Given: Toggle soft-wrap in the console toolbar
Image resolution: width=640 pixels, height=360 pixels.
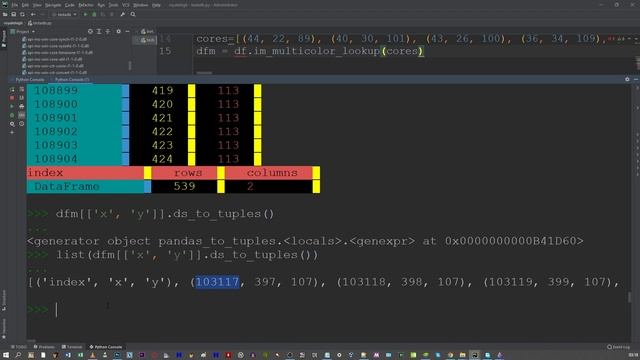Looking at the screenshot, I should coord(22,89).
